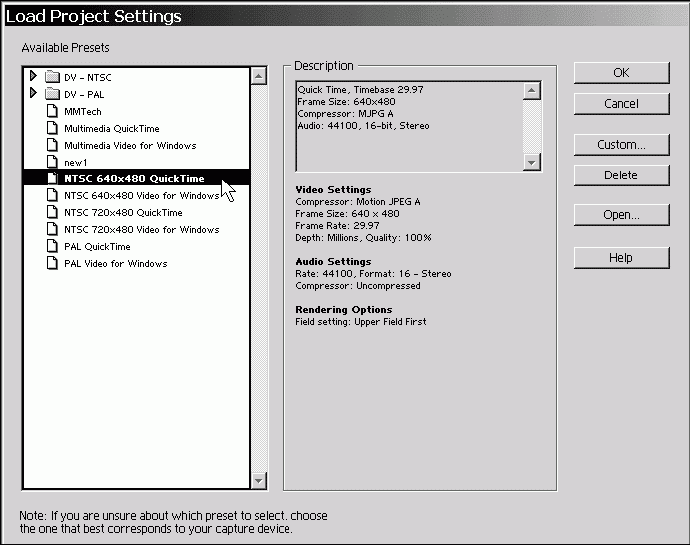
Task: Click the Open... button
Action: 621,215
